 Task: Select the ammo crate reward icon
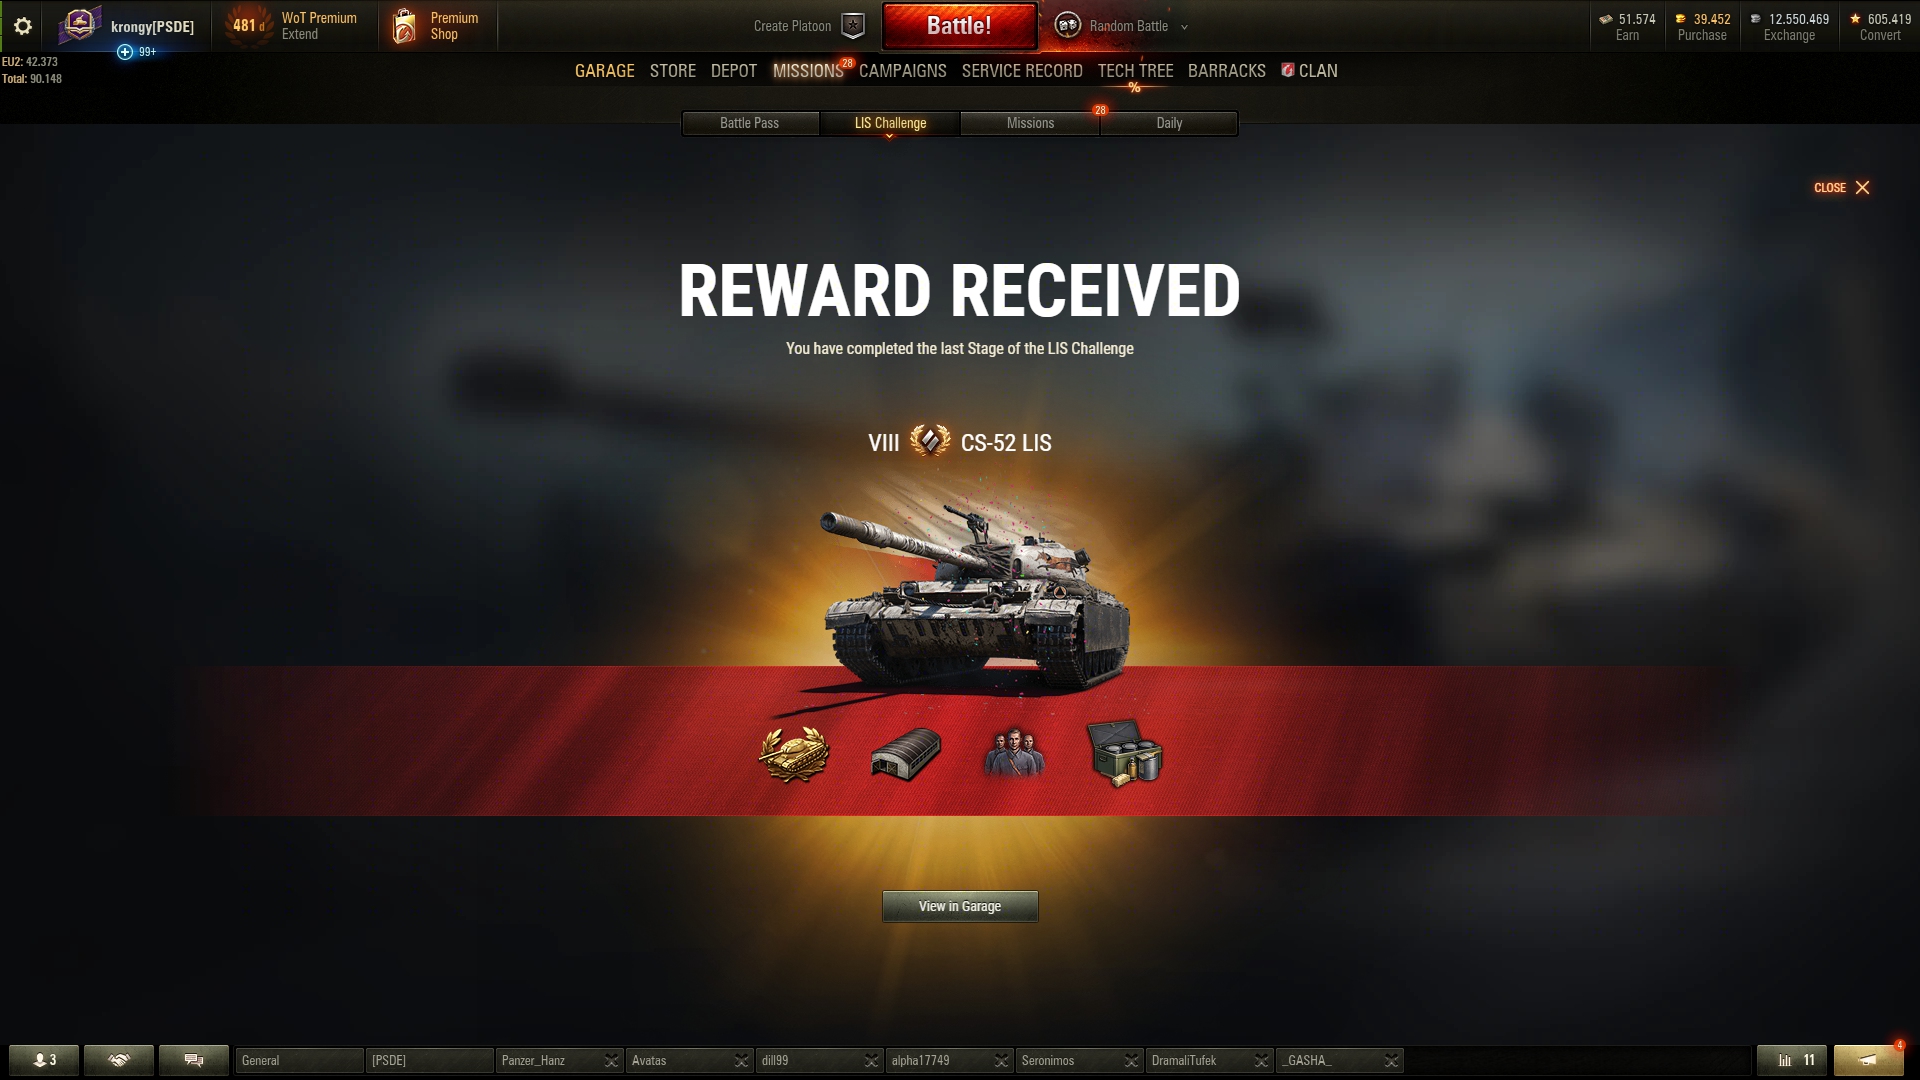(x=1125, y=753)
